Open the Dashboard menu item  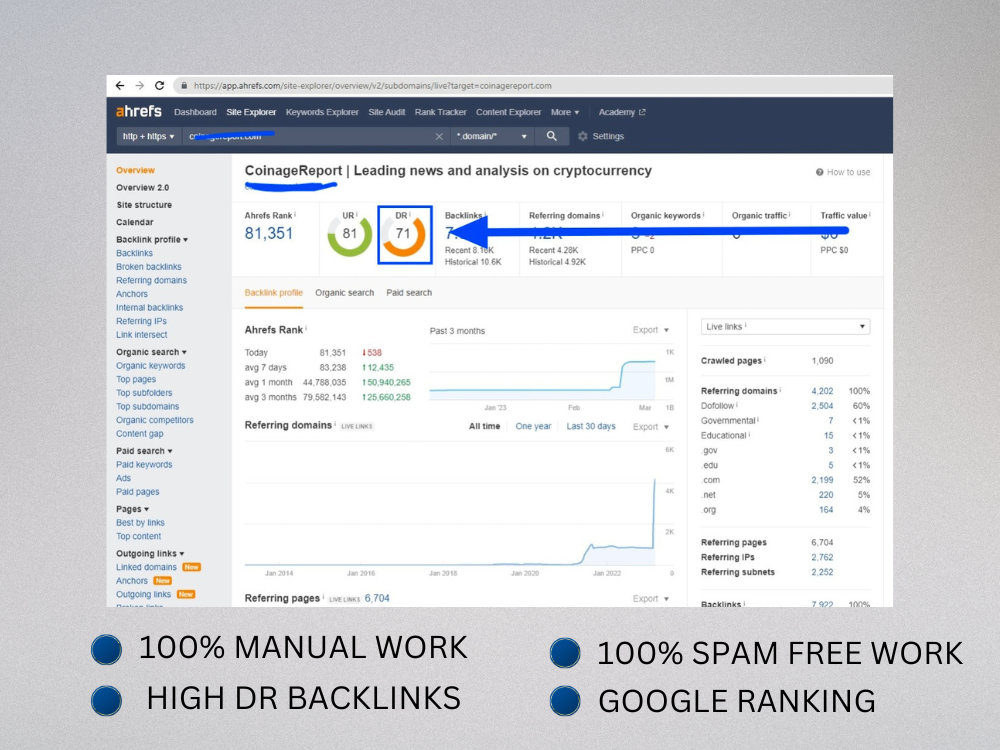coord(195,112)
